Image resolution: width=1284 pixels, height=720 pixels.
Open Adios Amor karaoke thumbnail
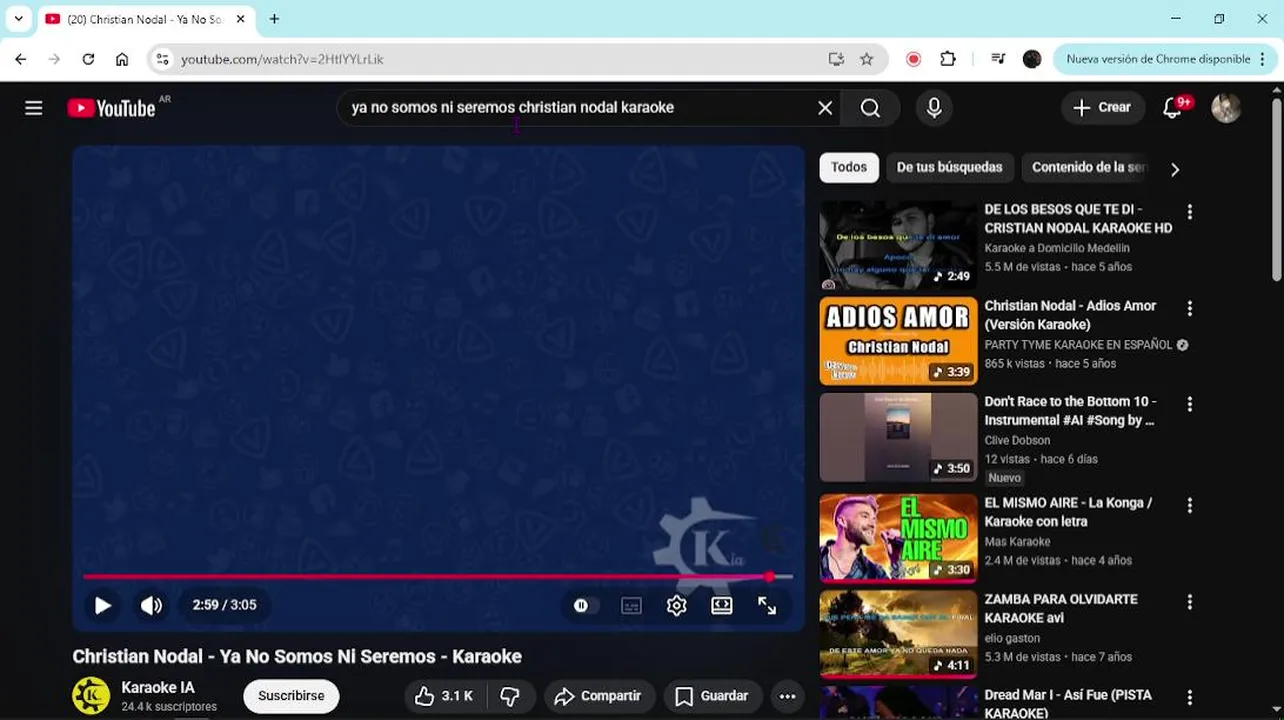(x=898, y=341)
